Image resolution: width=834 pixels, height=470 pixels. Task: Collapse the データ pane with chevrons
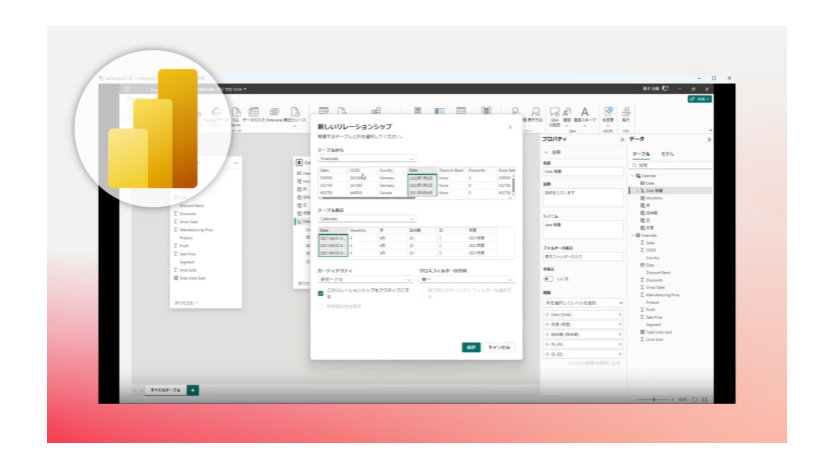[708, 139]
